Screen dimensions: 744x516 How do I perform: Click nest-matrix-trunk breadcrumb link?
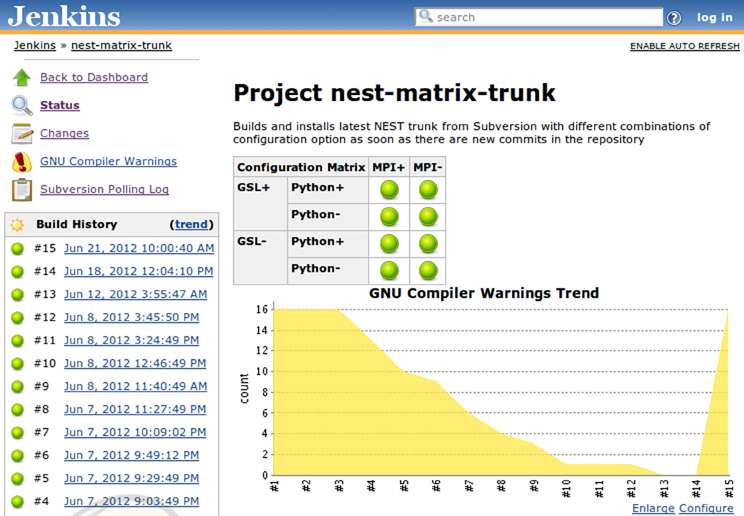click(121, 46)
